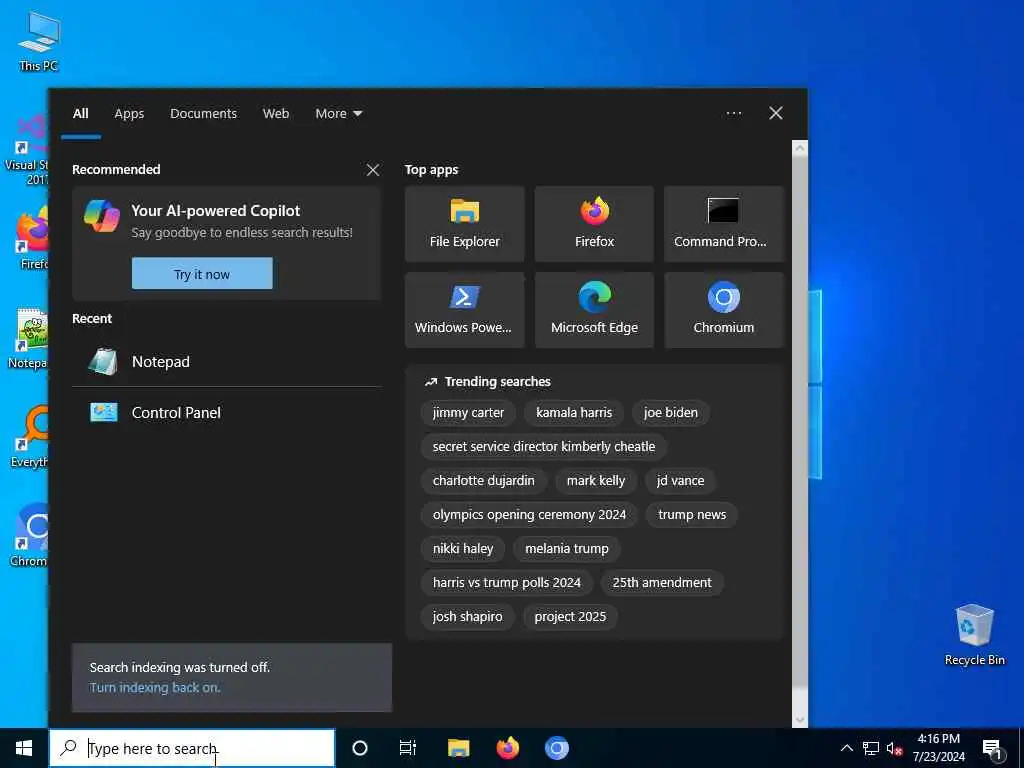Open Task View on the taskbar
The image size is (1024, 768).
pyautogui.click(x=408, y=748)
